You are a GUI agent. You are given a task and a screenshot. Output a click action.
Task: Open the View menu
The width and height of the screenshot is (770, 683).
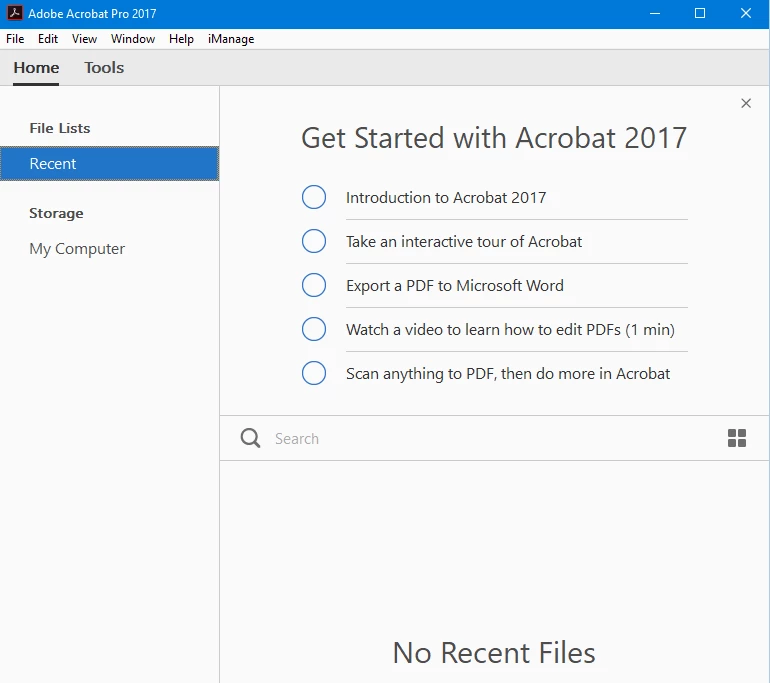pyautogui.click(x=84, y=39)
